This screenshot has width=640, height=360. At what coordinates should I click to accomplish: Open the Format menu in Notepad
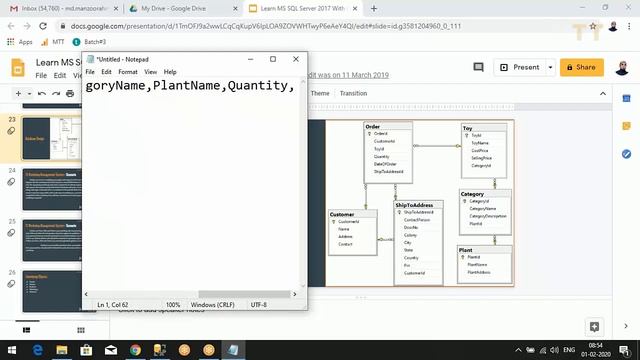[128, 72]
